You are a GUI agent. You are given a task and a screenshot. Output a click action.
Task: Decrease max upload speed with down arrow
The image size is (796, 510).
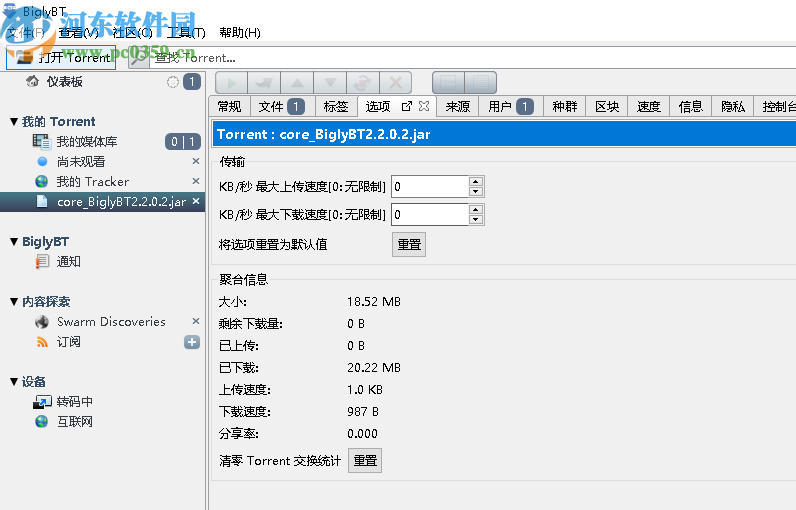click(476, 192)
